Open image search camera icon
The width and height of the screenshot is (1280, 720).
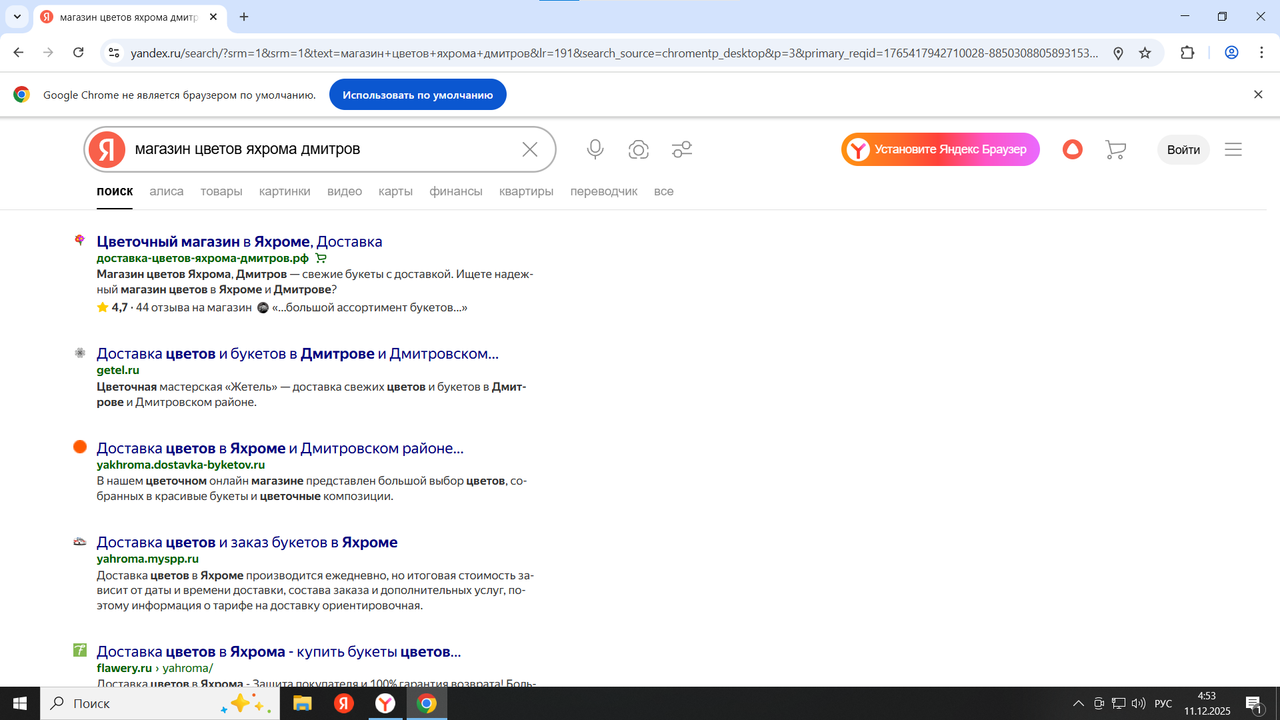638,150
